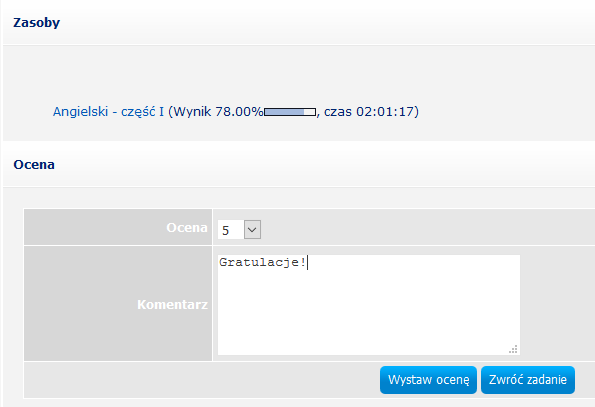Place the cursor in the word Gratulacje!
Screen dimensions: 595x407
point(263,262)
